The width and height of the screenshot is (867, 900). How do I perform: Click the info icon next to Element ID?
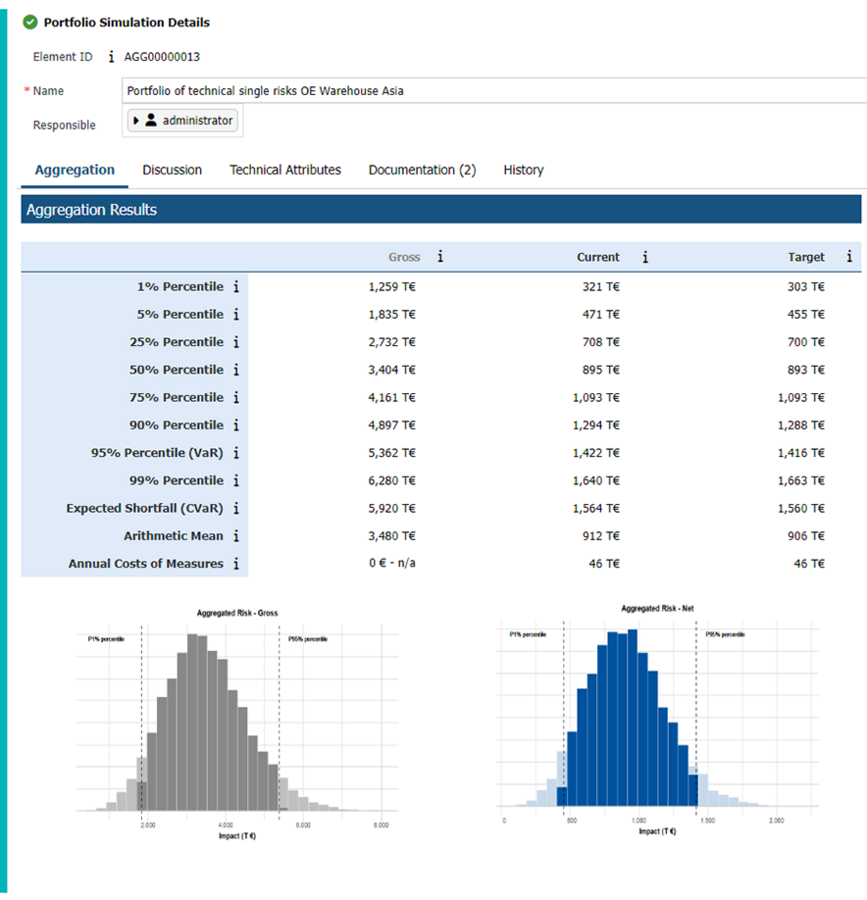click(x=111, y=57)
